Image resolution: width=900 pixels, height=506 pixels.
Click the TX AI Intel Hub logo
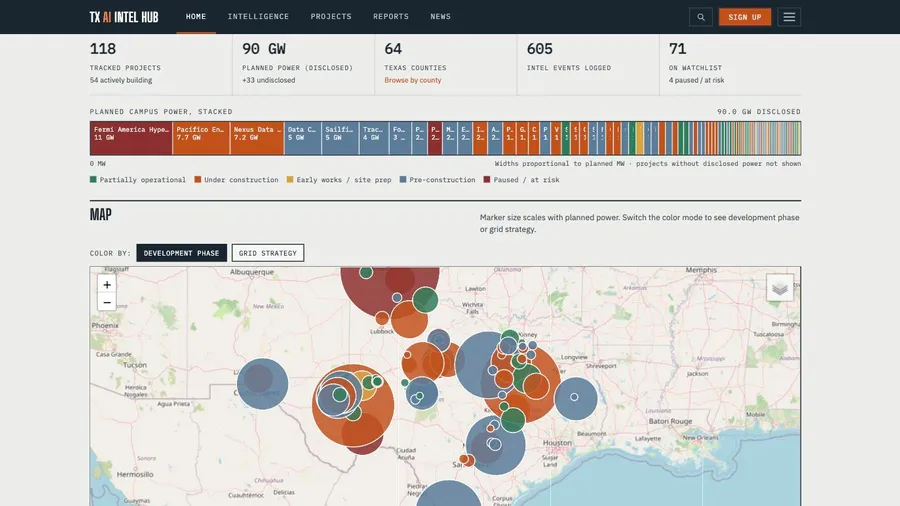(x=124, y=17)
